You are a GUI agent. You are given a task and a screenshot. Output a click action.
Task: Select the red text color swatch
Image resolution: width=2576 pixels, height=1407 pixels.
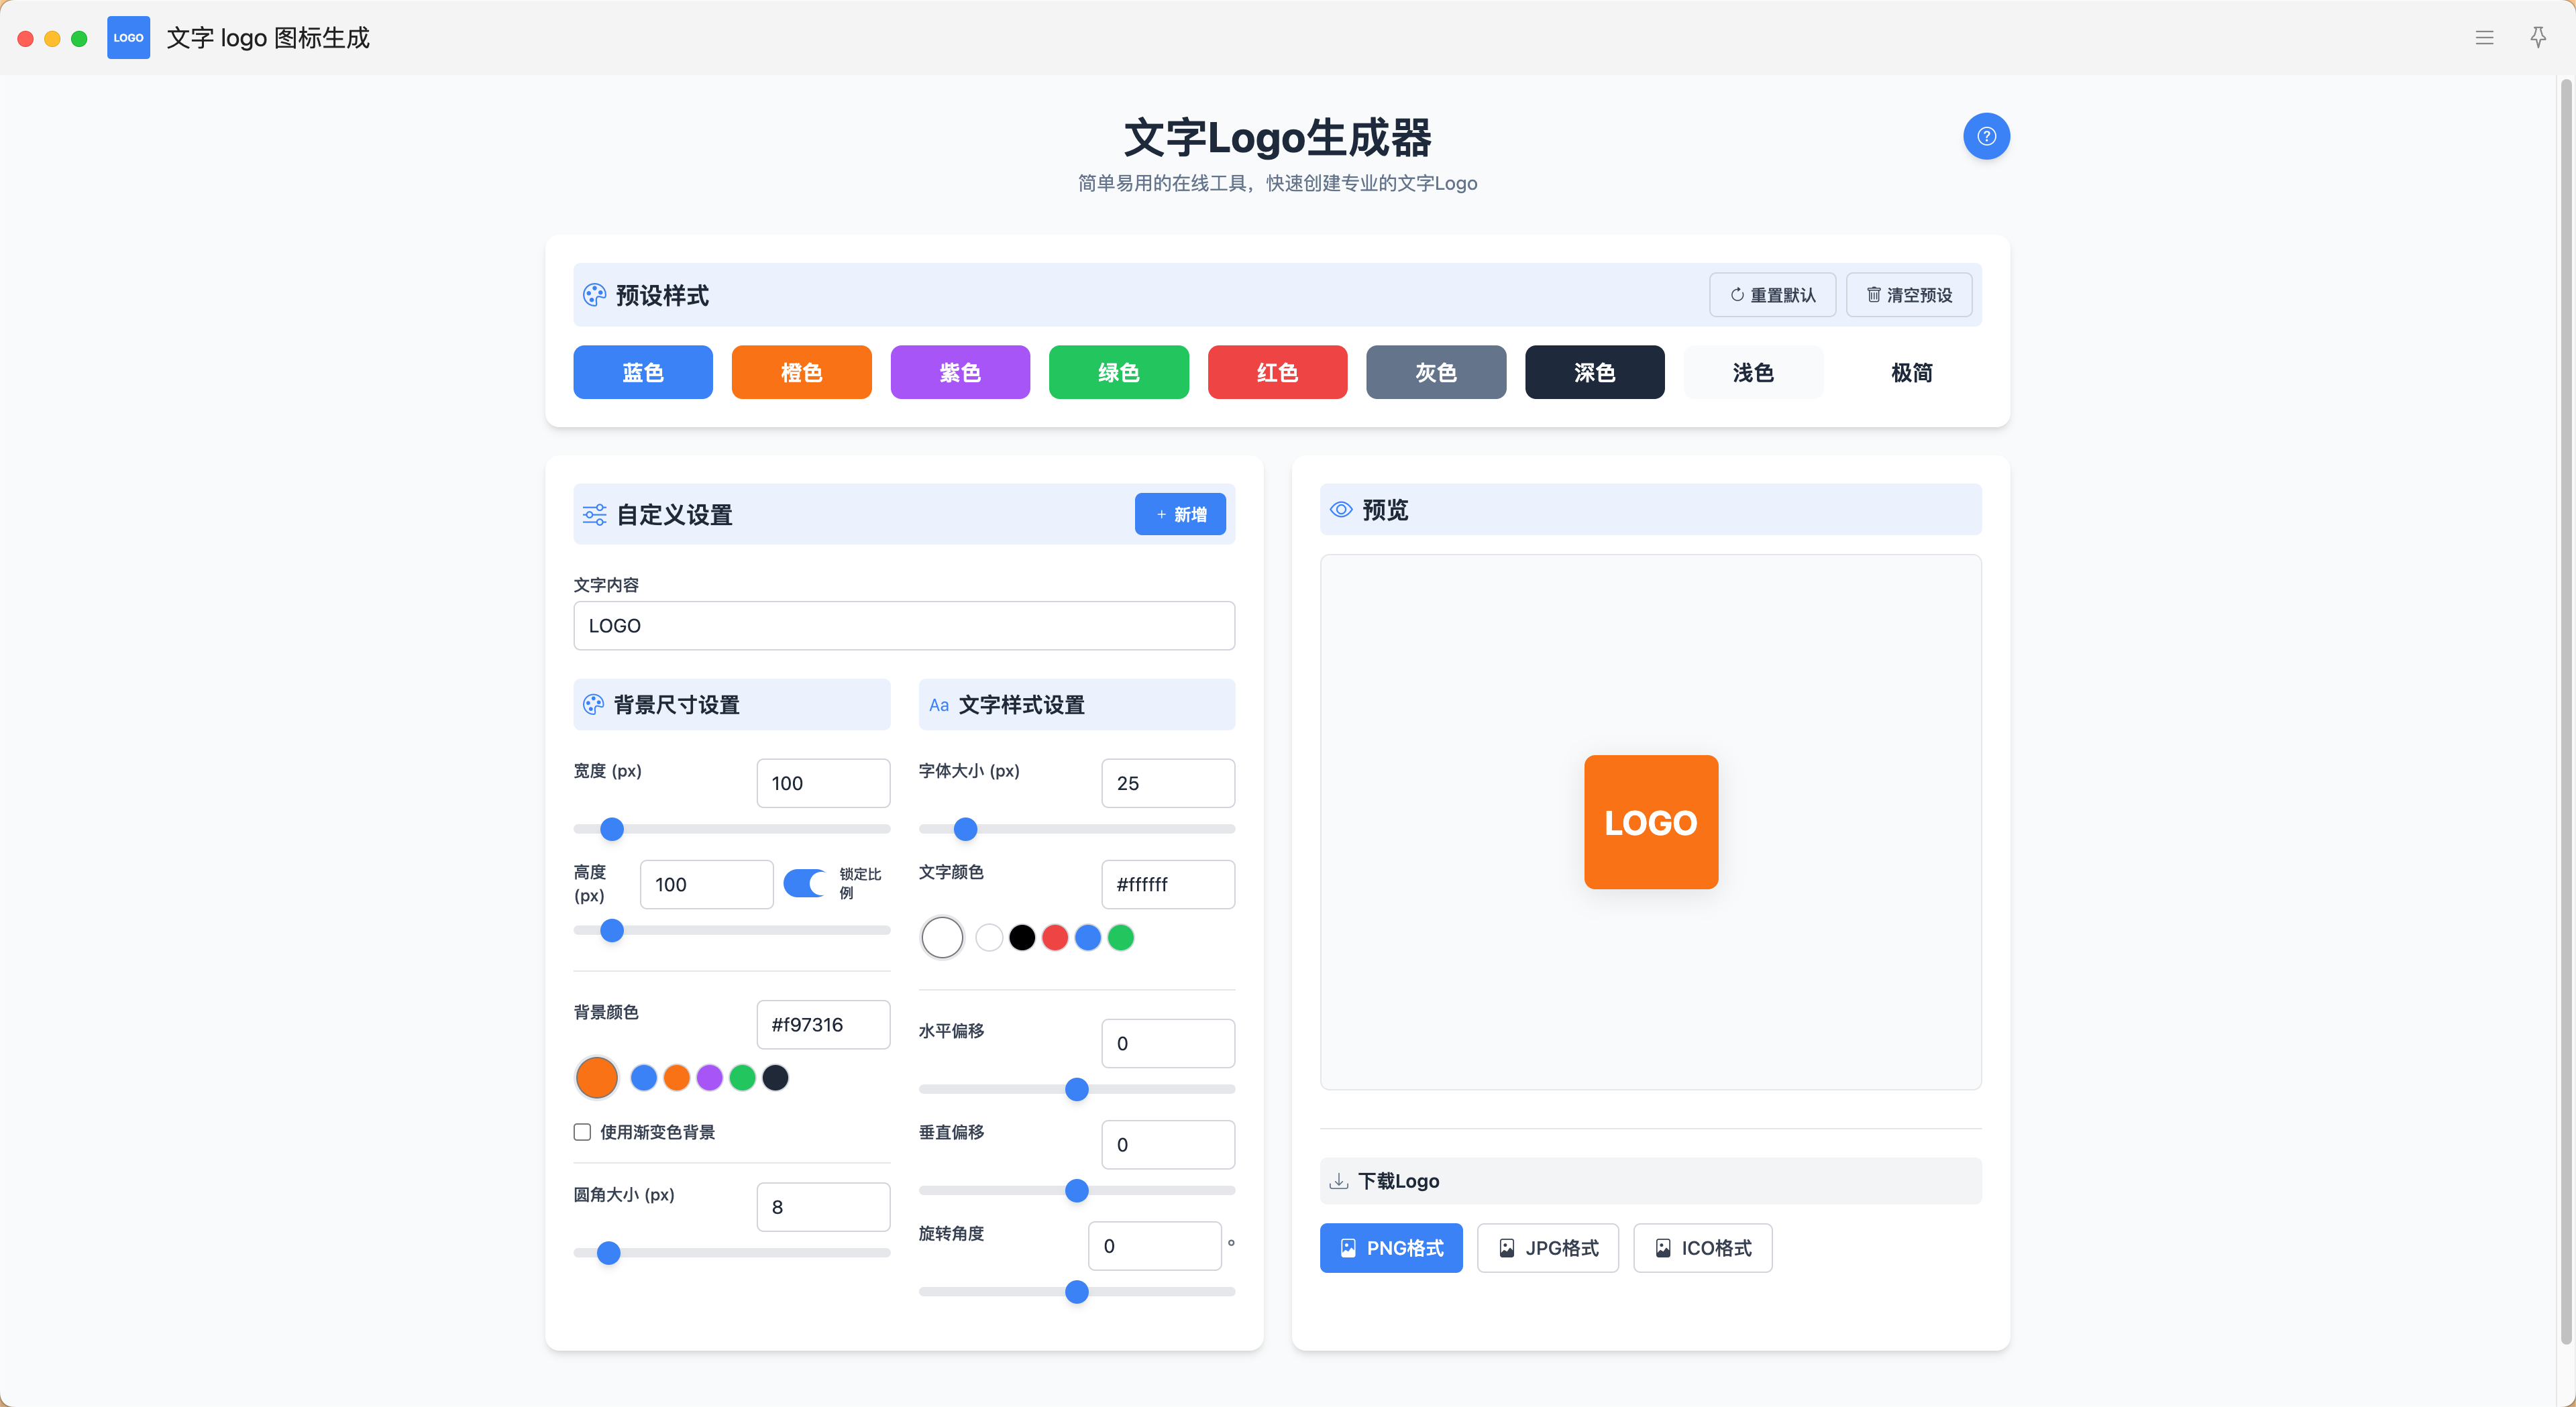(1054, 938)
